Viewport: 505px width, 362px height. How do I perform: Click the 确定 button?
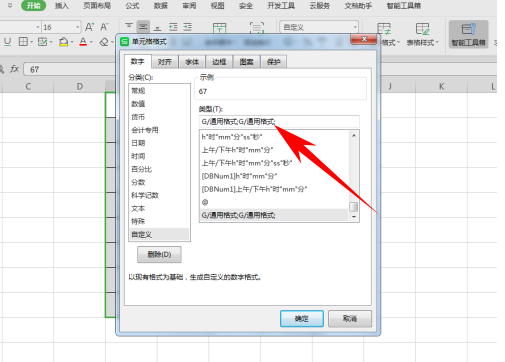click(302, 319)
